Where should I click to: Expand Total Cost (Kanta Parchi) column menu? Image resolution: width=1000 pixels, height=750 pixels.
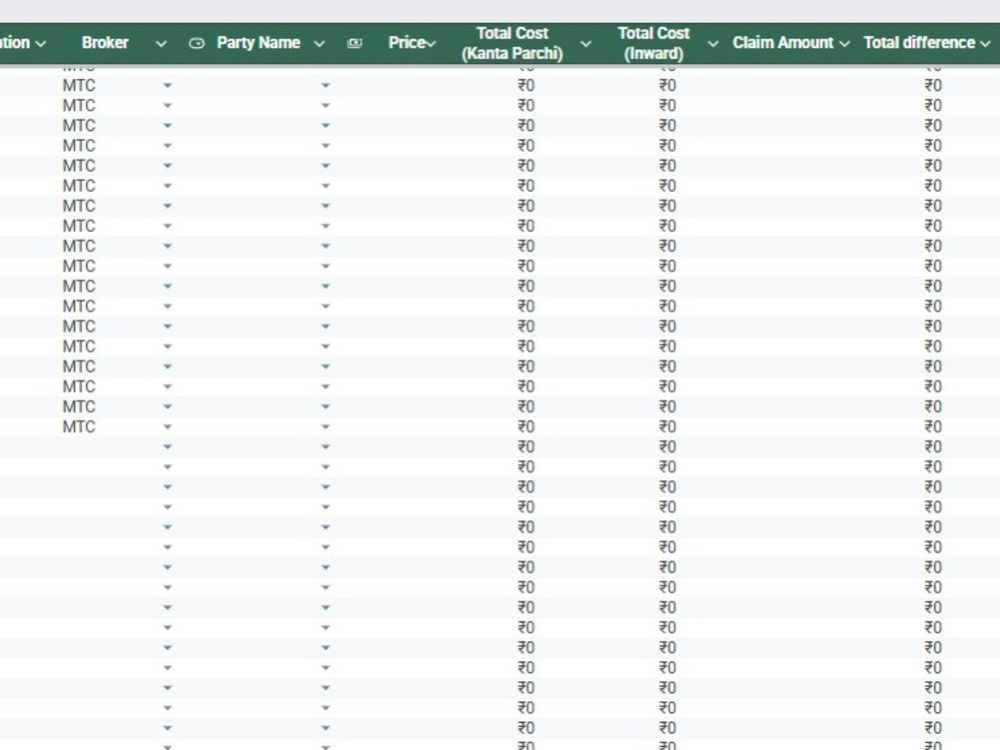tap(585, 44)
